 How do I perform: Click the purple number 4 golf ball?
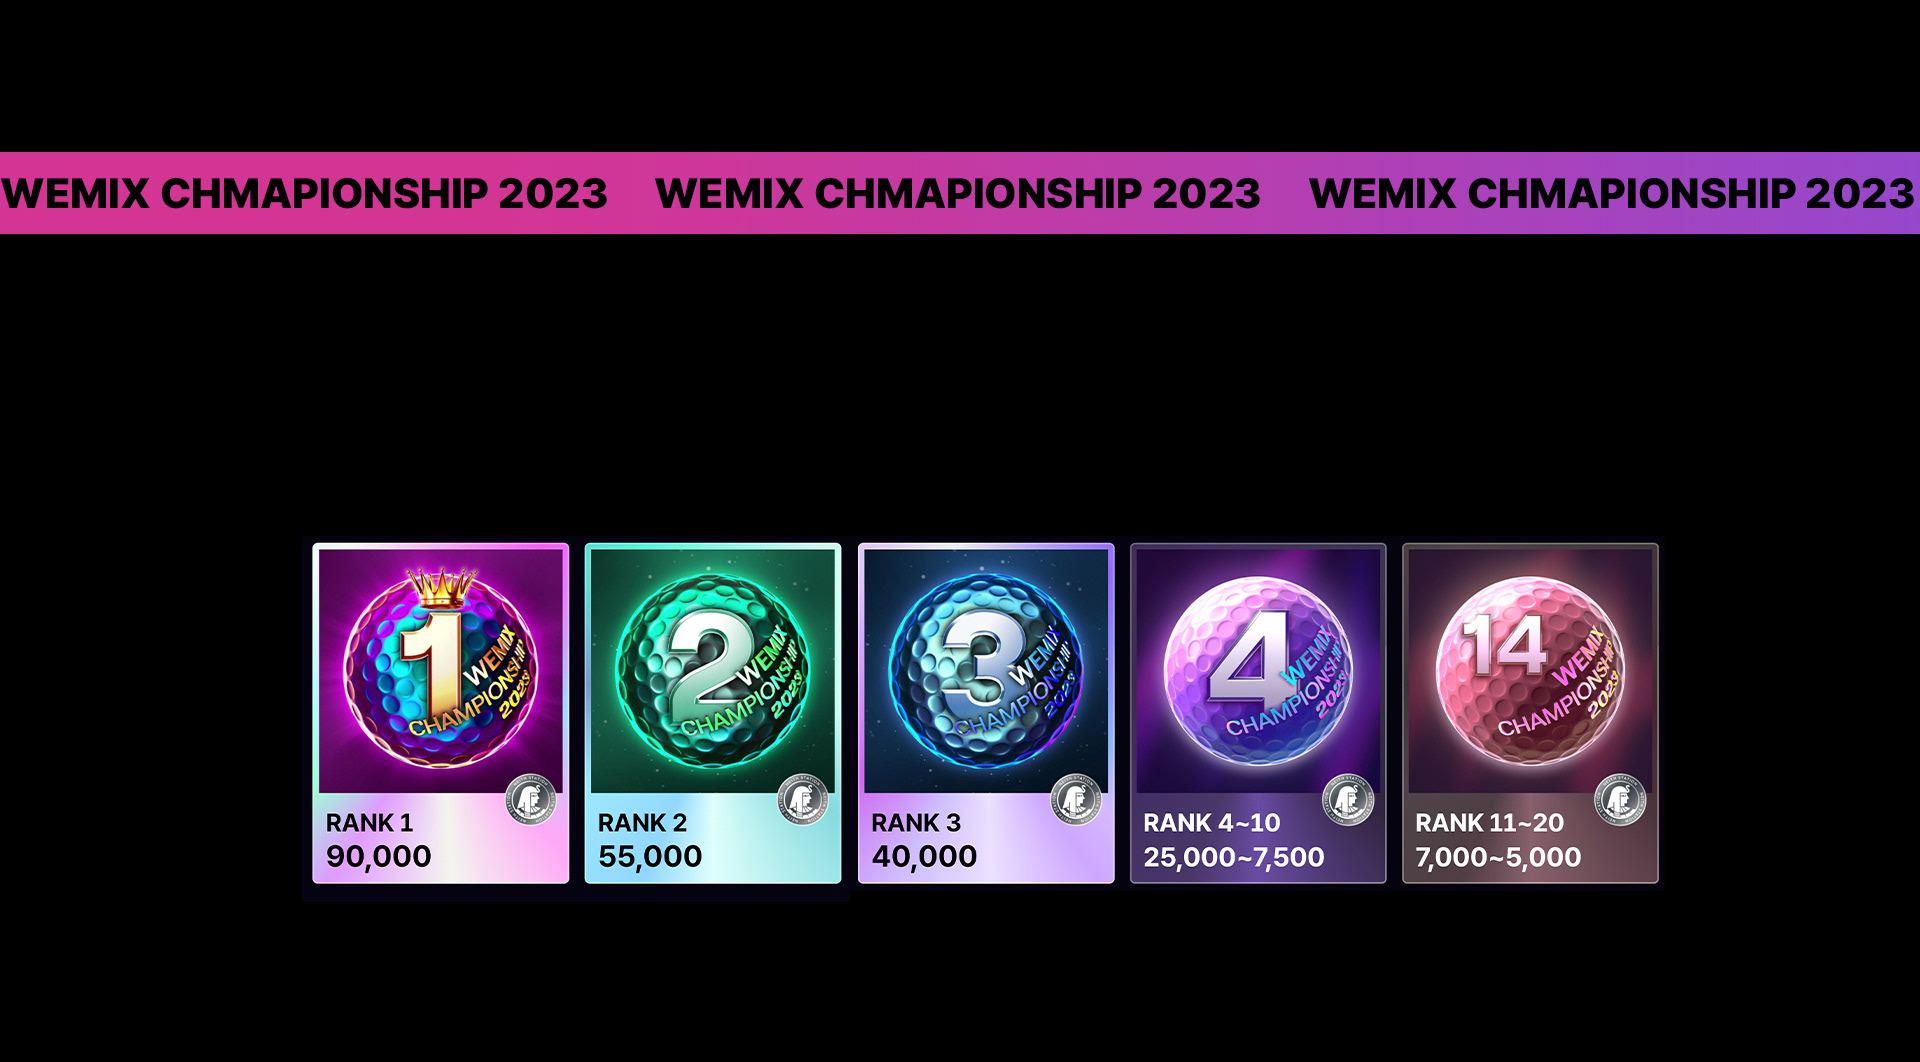tap(1258, 671)
